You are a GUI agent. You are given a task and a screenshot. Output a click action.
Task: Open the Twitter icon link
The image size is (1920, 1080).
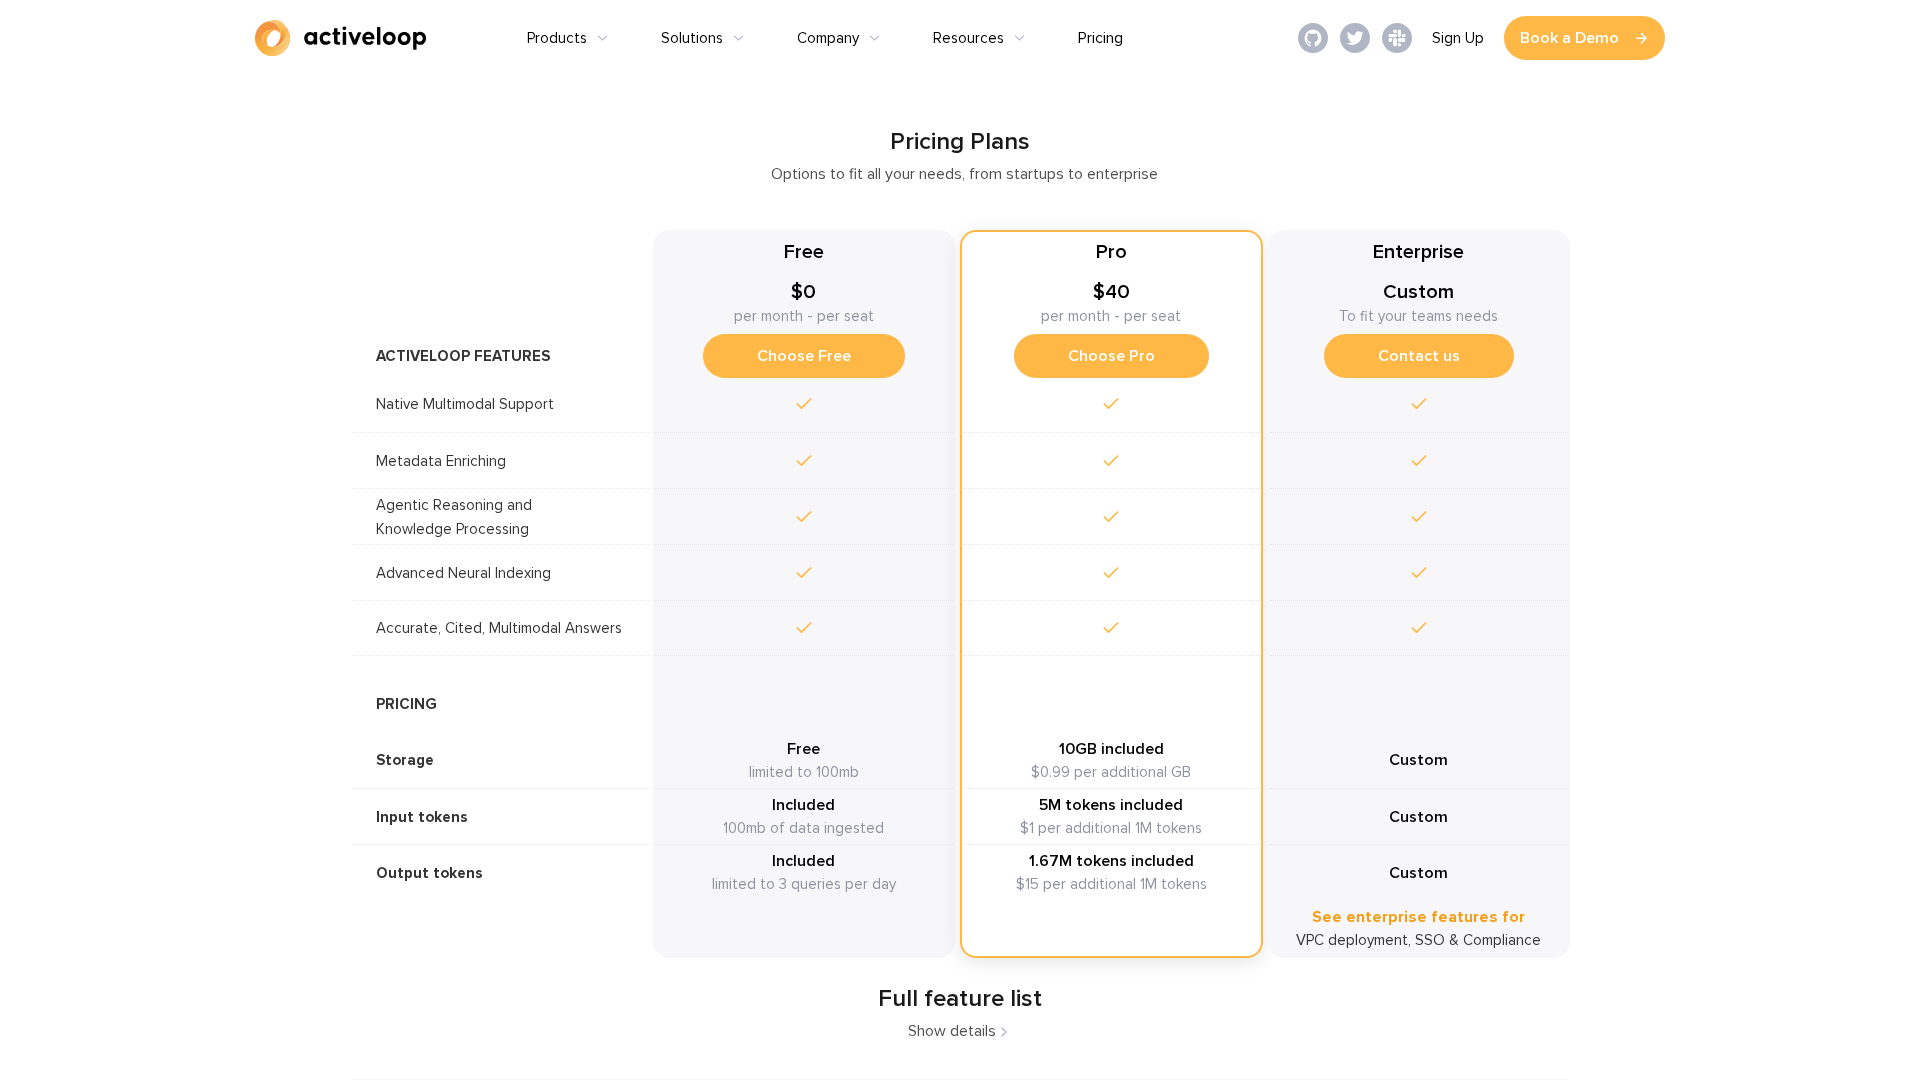click(x=1354, y=38)
